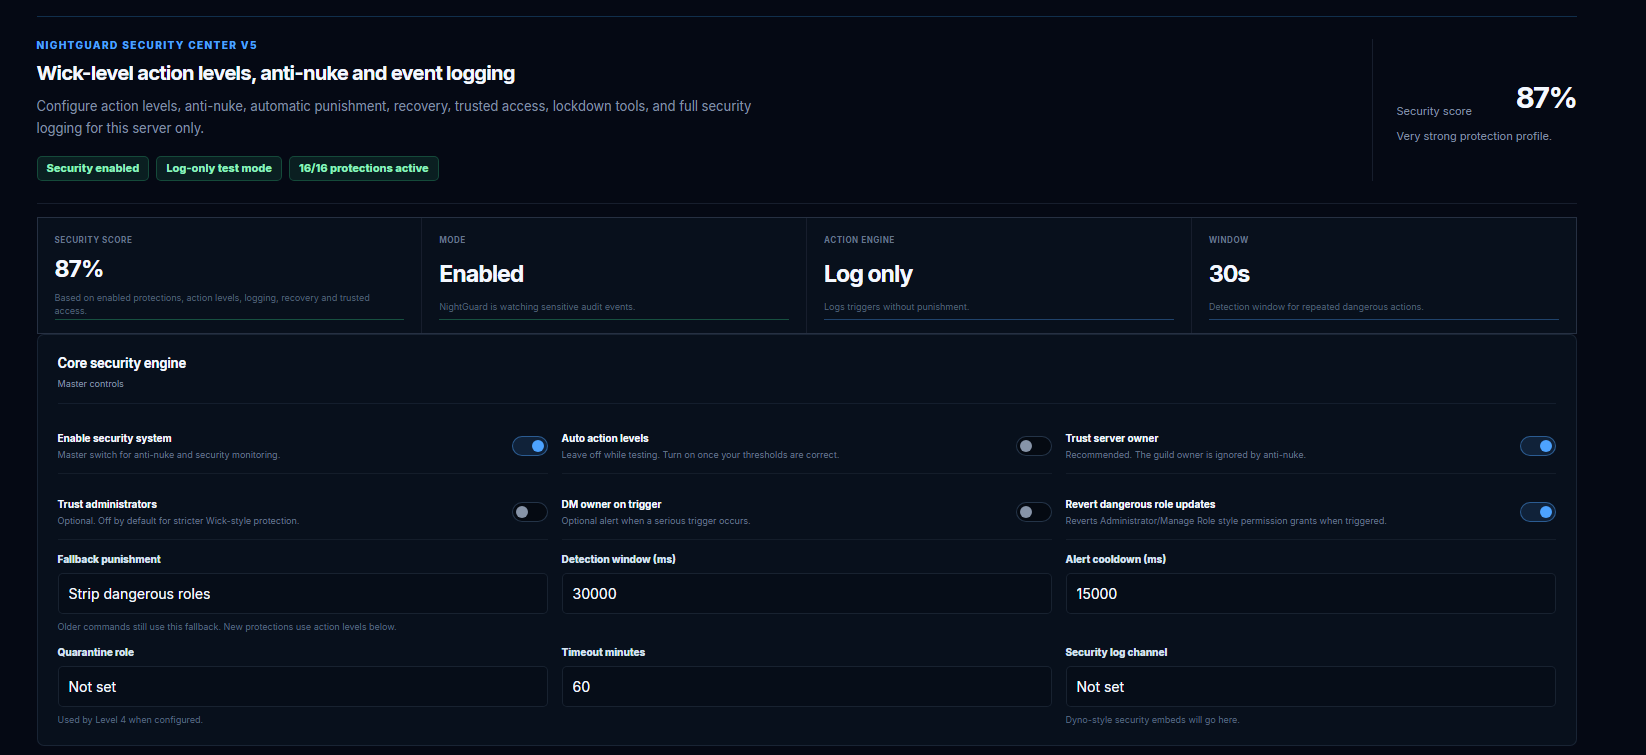
Task: Click the 'Wick-level action levels' page title
Action: [x=276, y=73]
